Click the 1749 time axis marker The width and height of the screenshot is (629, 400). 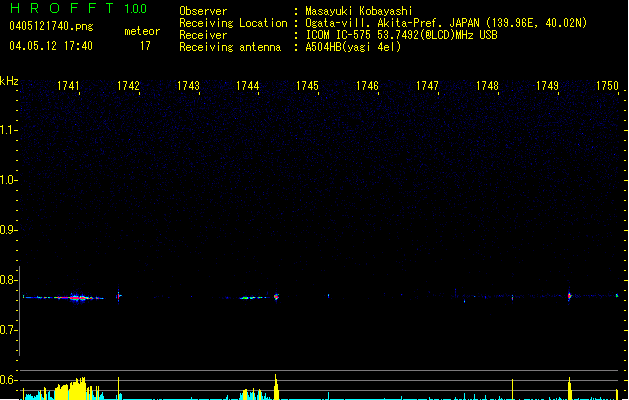[547, 86]
